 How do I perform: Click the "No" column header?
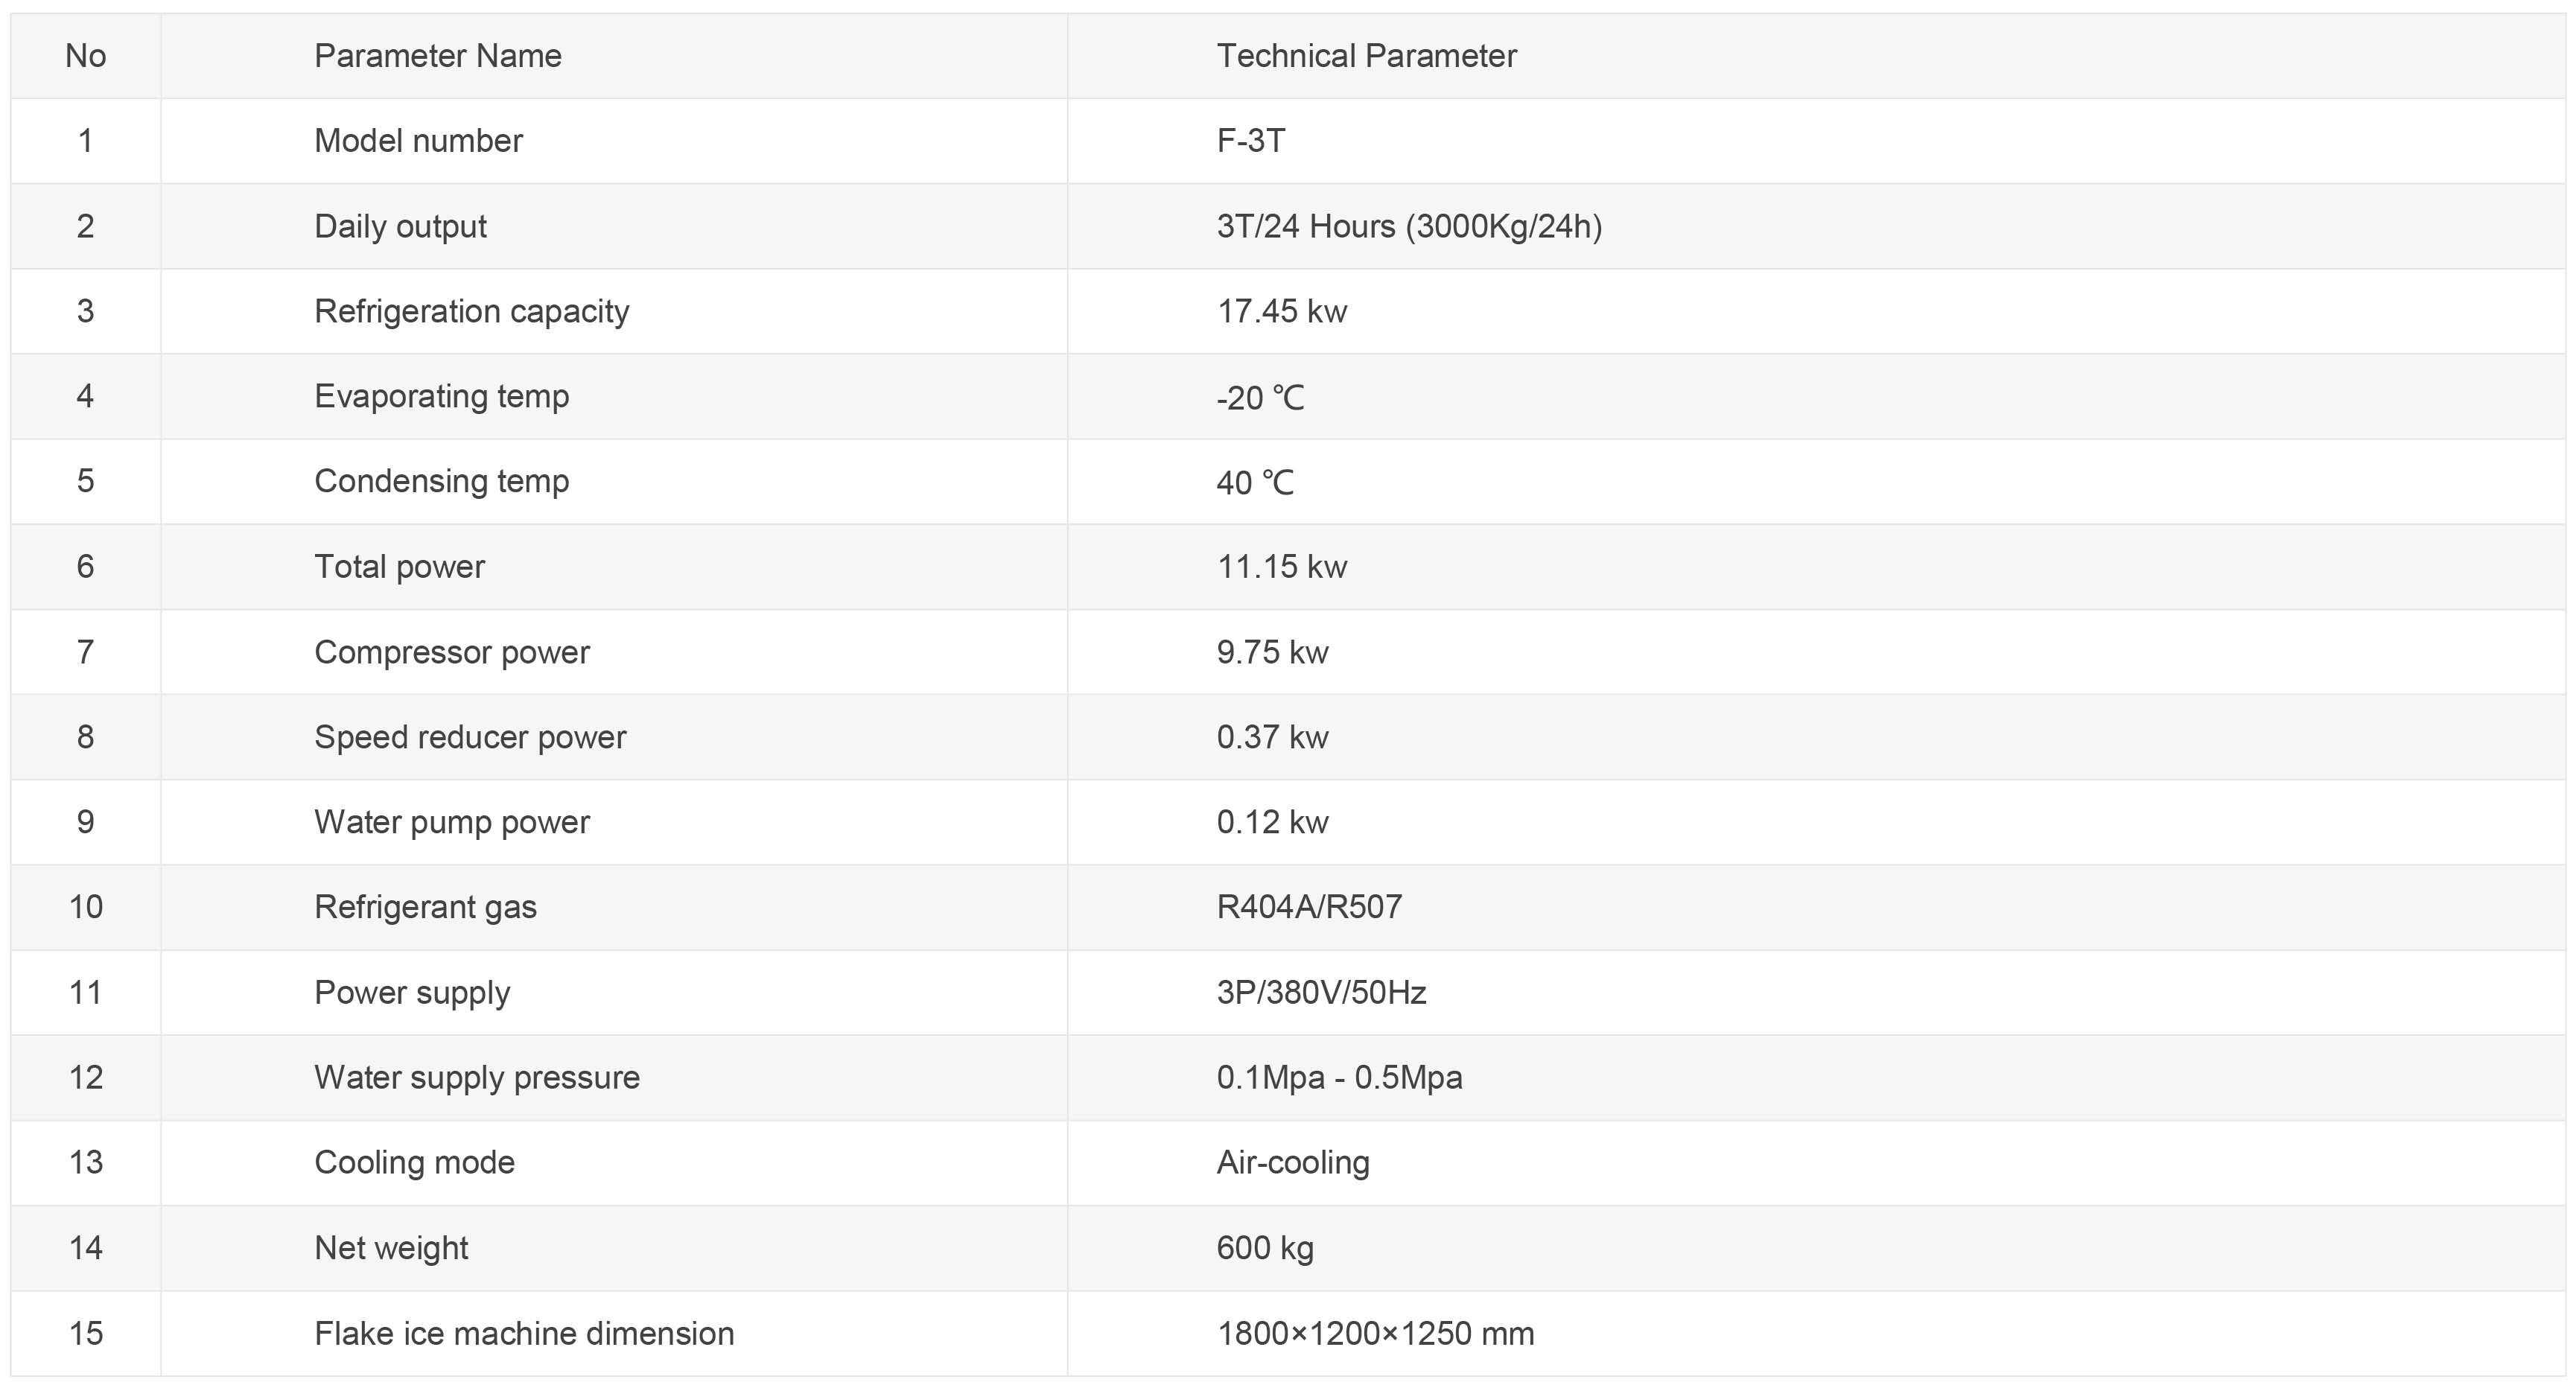click(x=86, y=56)
